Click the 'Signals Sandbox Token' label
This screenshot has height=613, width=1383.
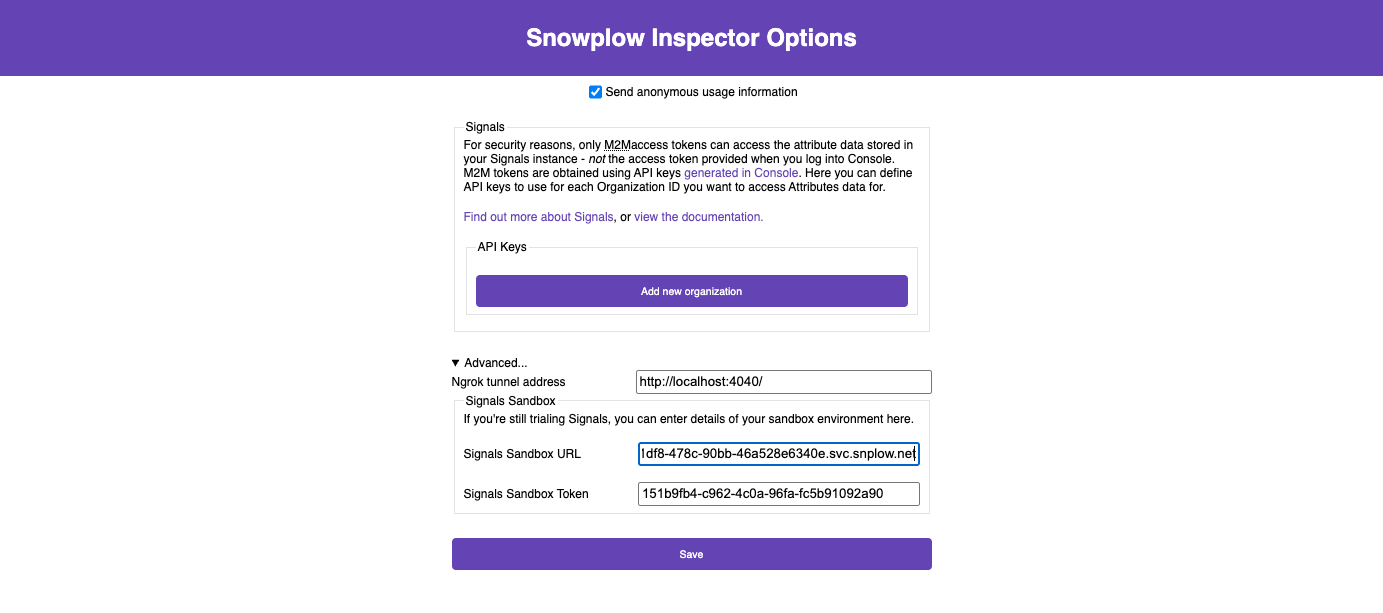point(525,493)
